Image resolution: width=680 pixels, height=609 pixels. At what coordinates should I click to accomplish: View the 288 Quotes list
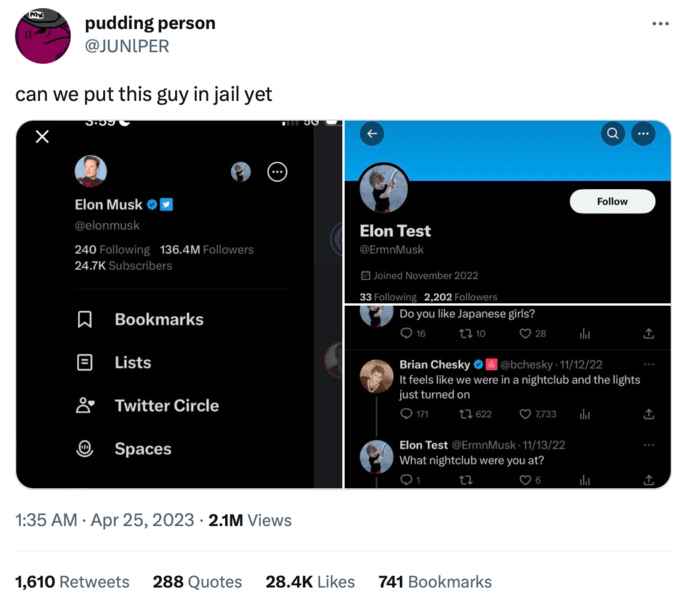click(x=197, y=581)
